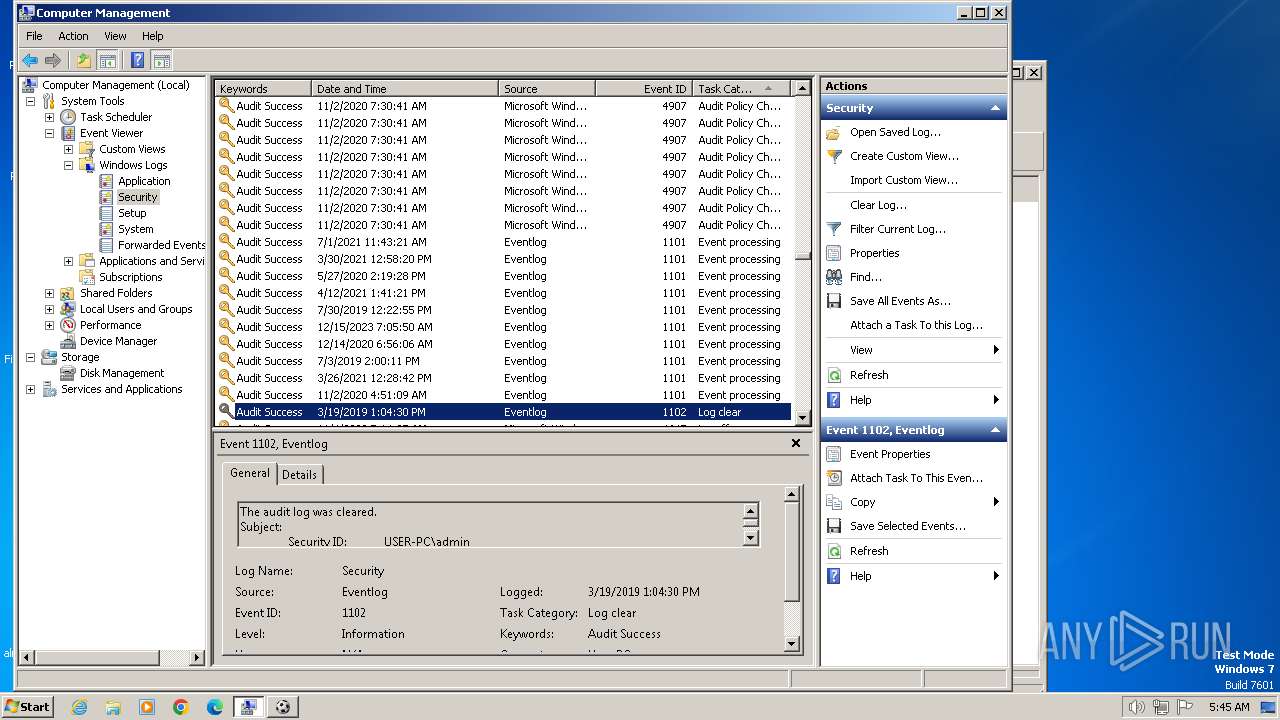Screen dimensions: 1280x720
Task: Launch Internet Explorer from taskbar
Action: pos(79,707)
